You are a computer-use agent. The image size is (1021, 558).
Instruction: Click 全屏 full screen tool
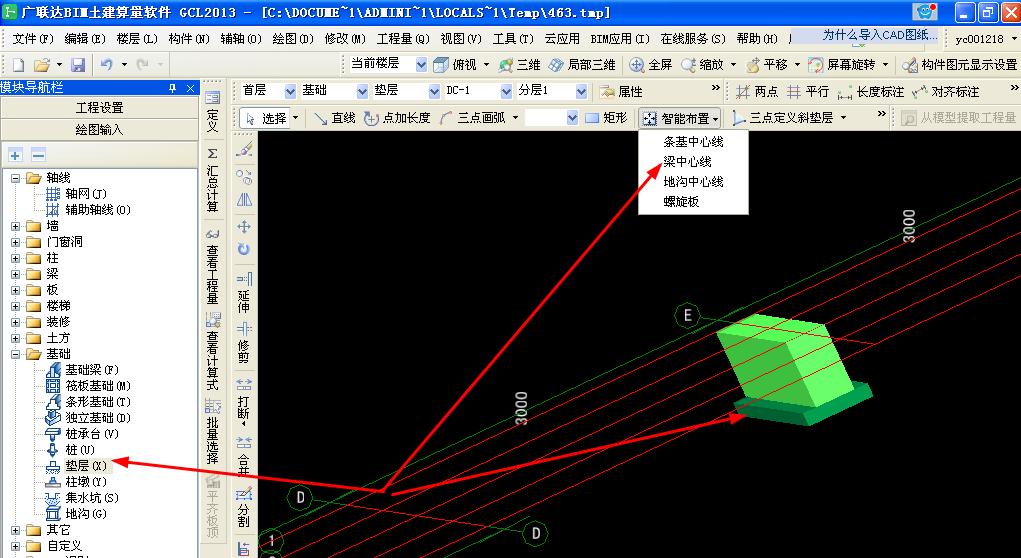[x=651, y=64]
